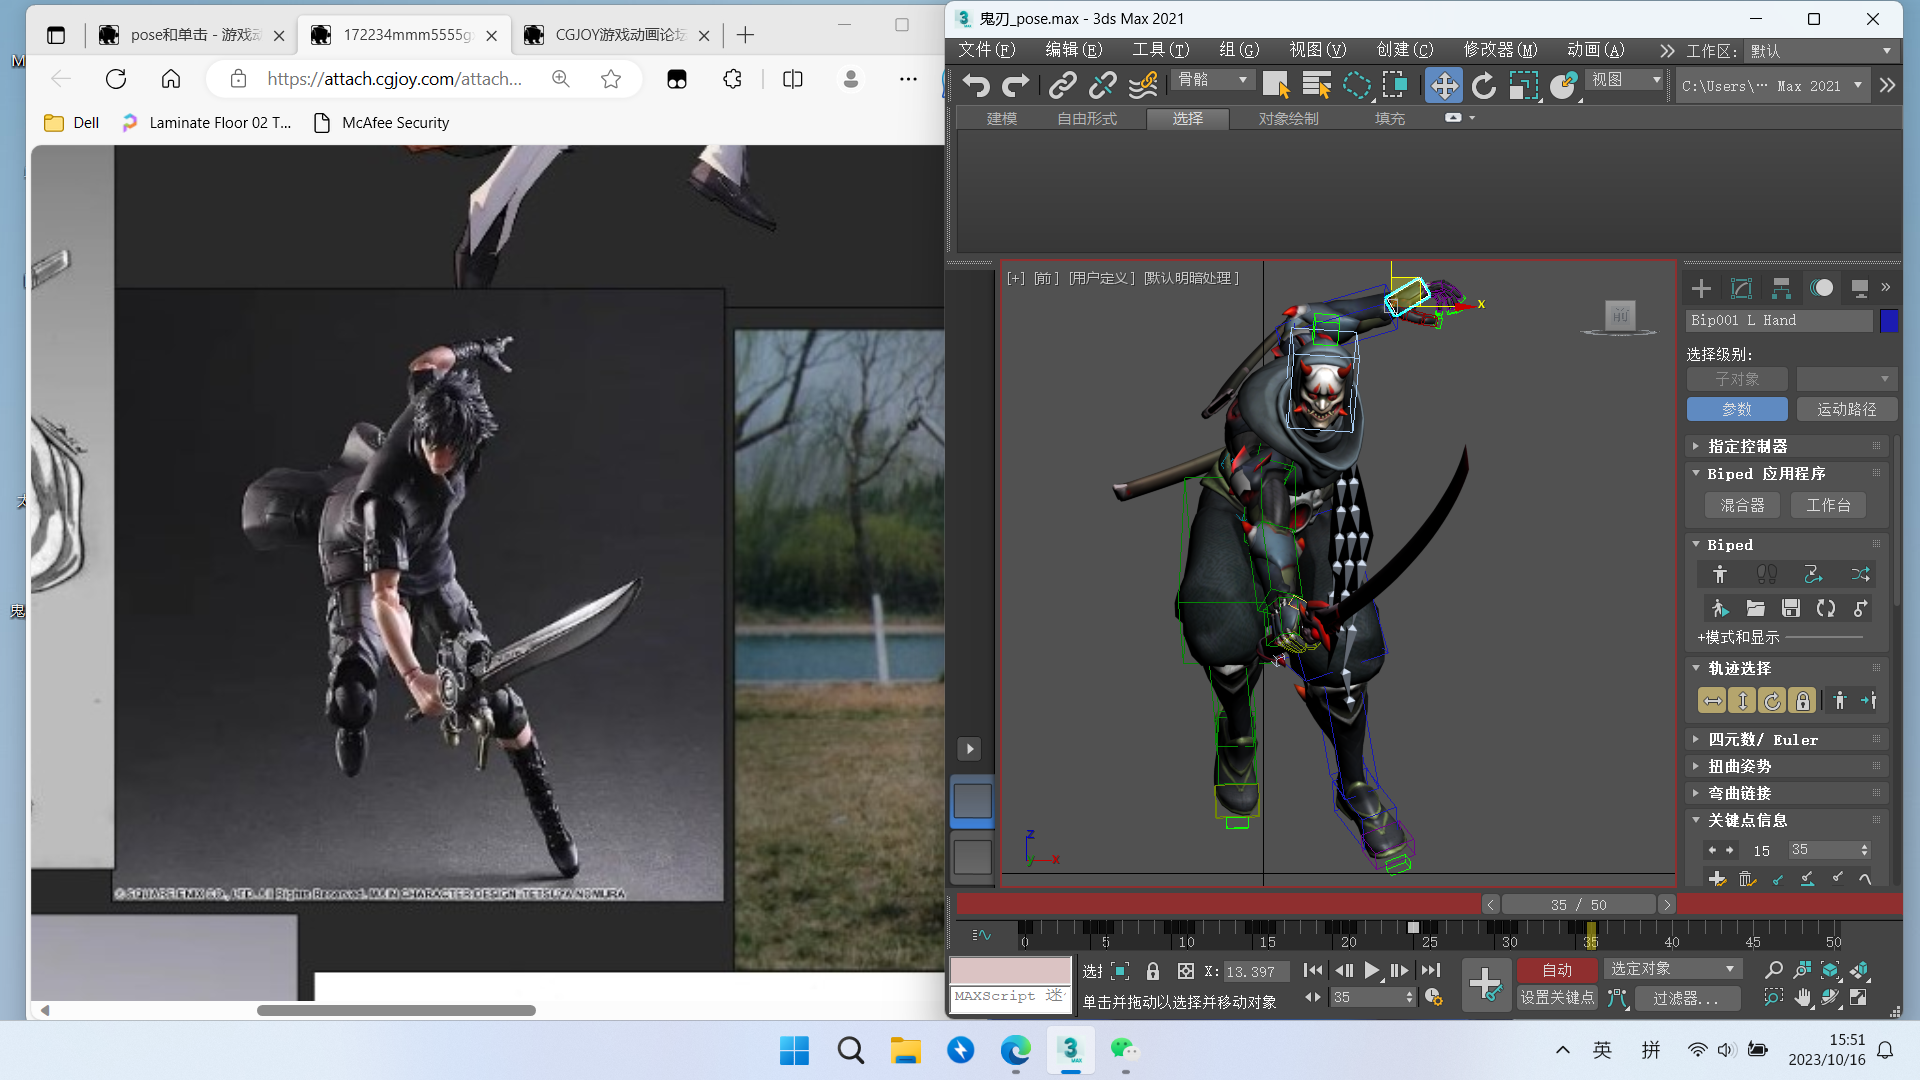Toggle Biped Mixer Mode icon

pyautogui.click(x=1860, y=574)
